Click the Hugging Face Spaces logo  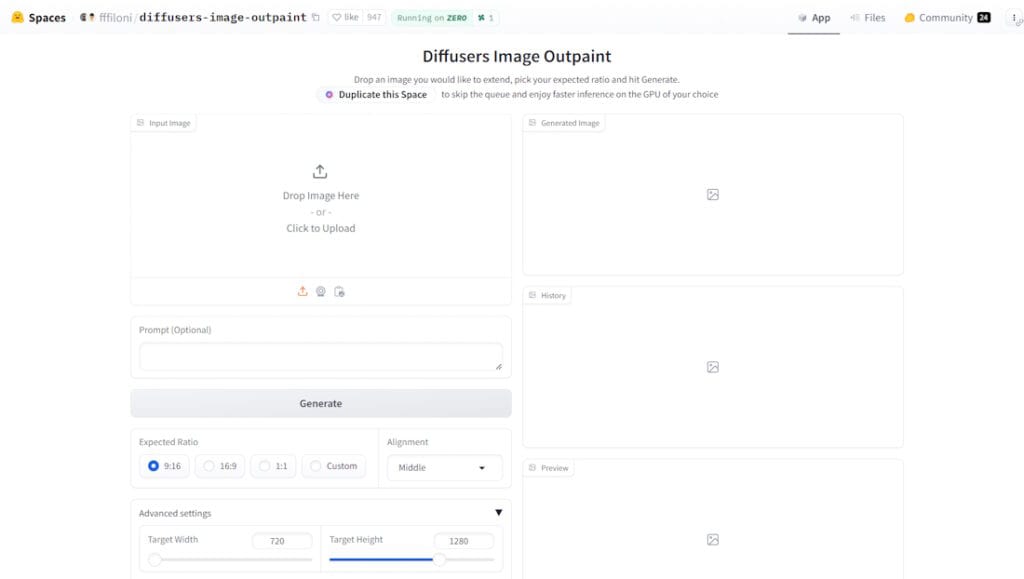pyautogui.click(x=18, y=18)
